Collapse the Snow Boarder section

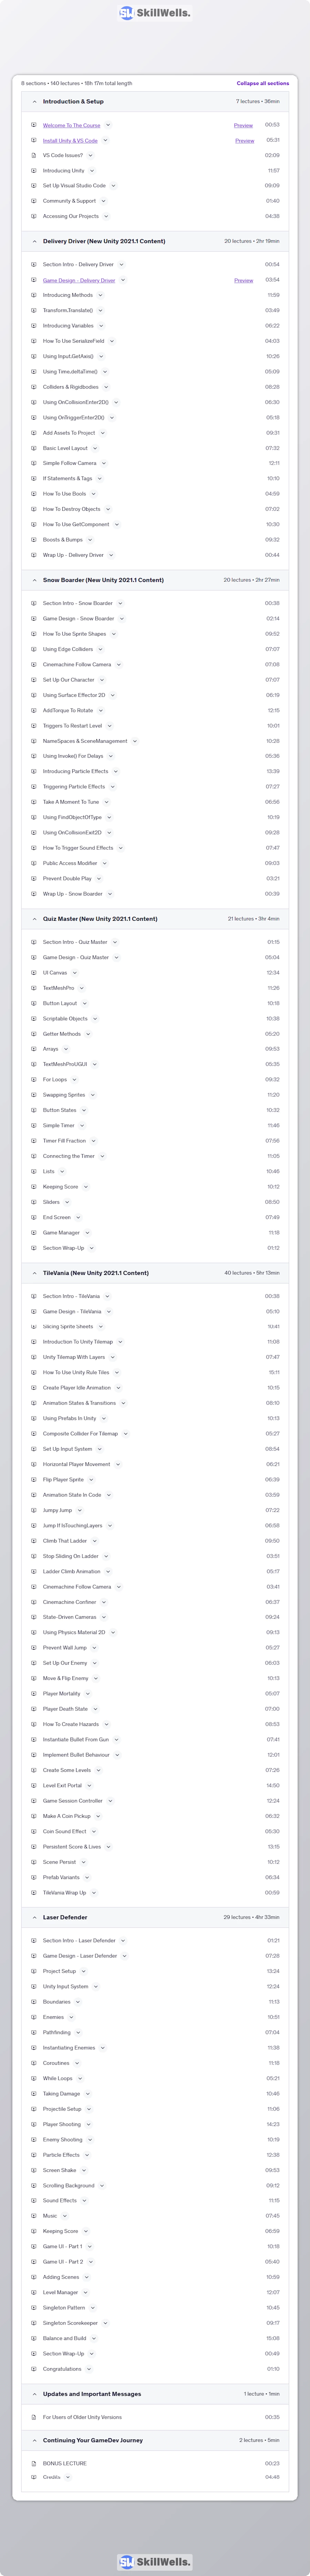coord(155,580)
